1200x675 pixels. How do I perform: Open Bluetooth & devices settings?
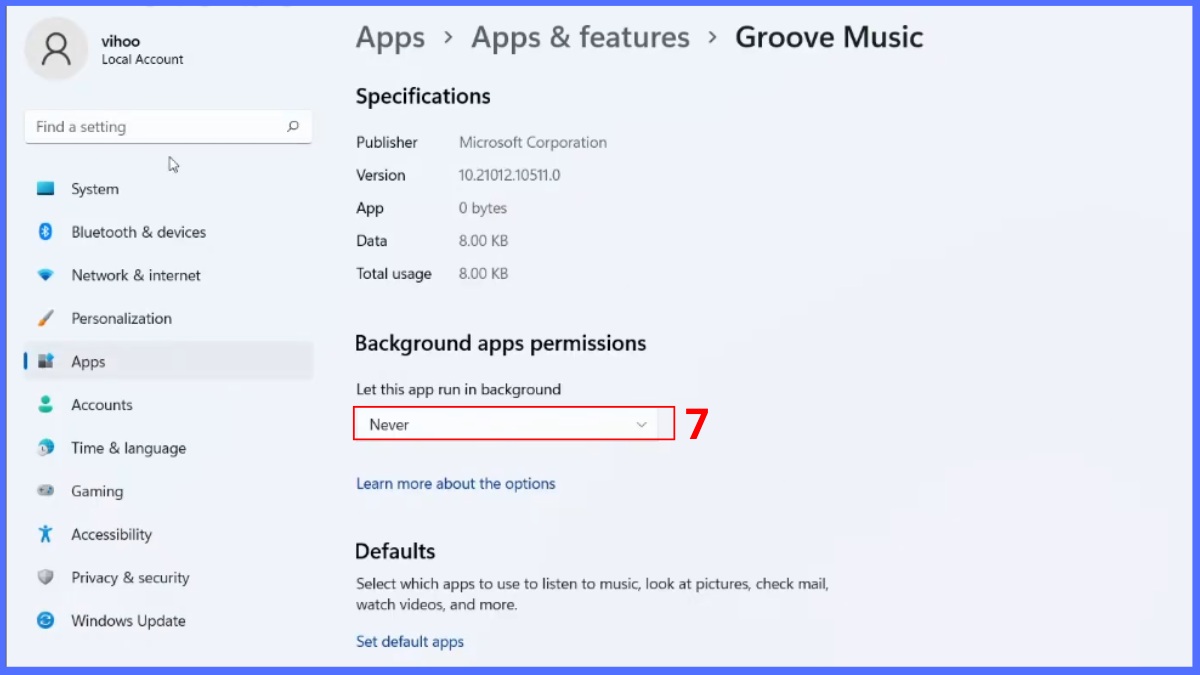click(x=168, y=232)
